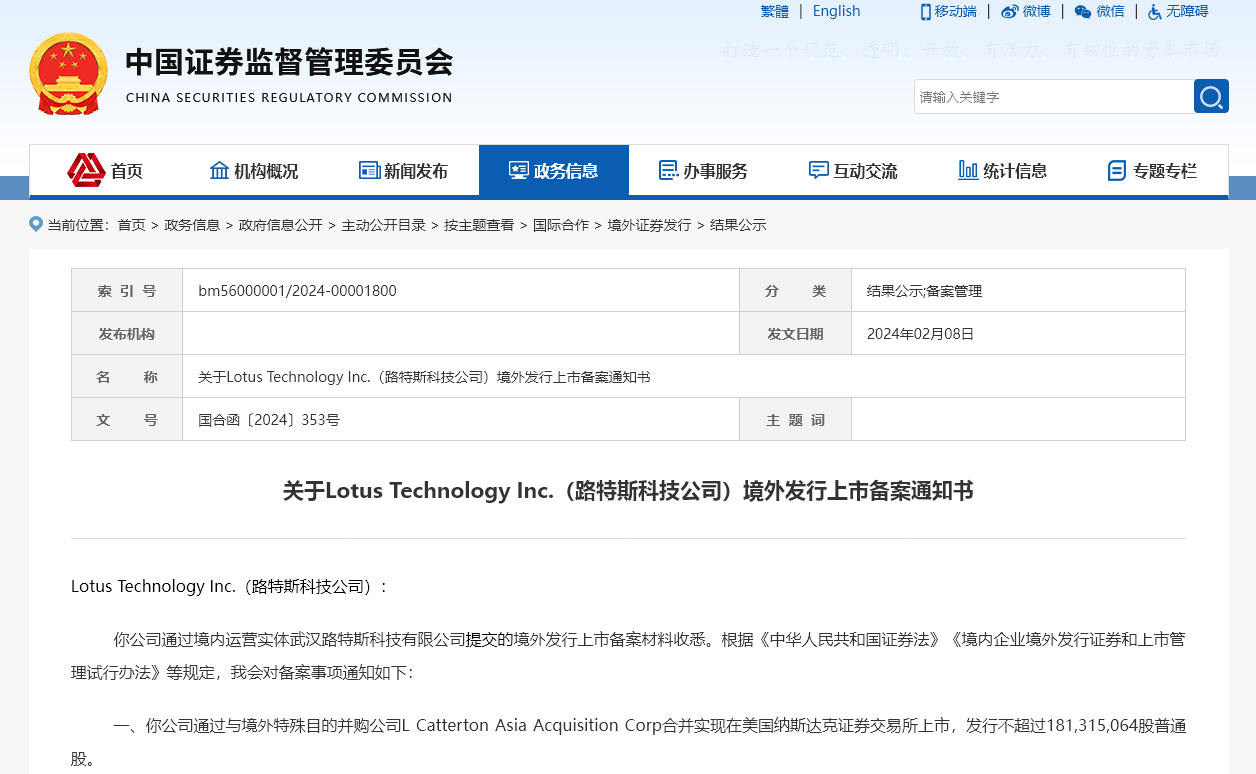The height and width of the screenshot is (774, 1256).
Task: Click the CSRC national emblem logo
Action: click(x=68, y=74)
